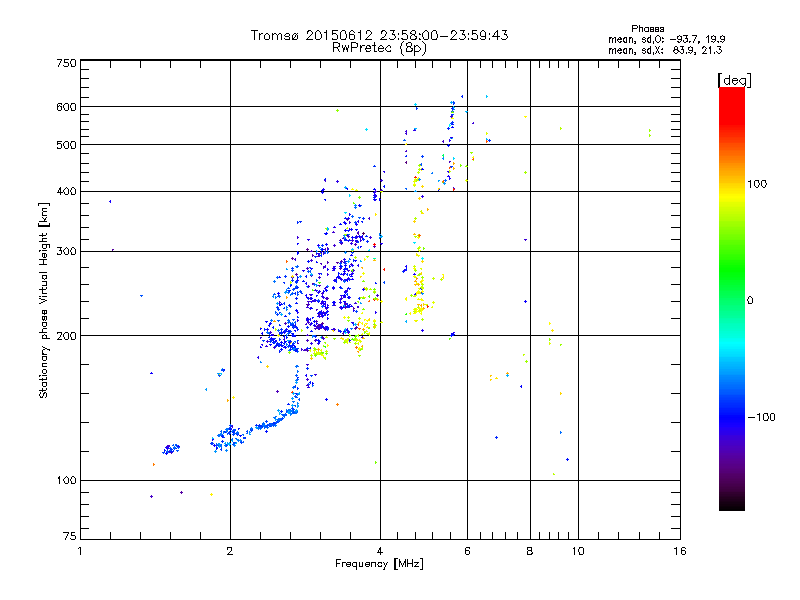Click the y-axis label 'Stationary phase Virtual Height [km]'
This screenshot has width=800, height=600.
coord(43,300)
